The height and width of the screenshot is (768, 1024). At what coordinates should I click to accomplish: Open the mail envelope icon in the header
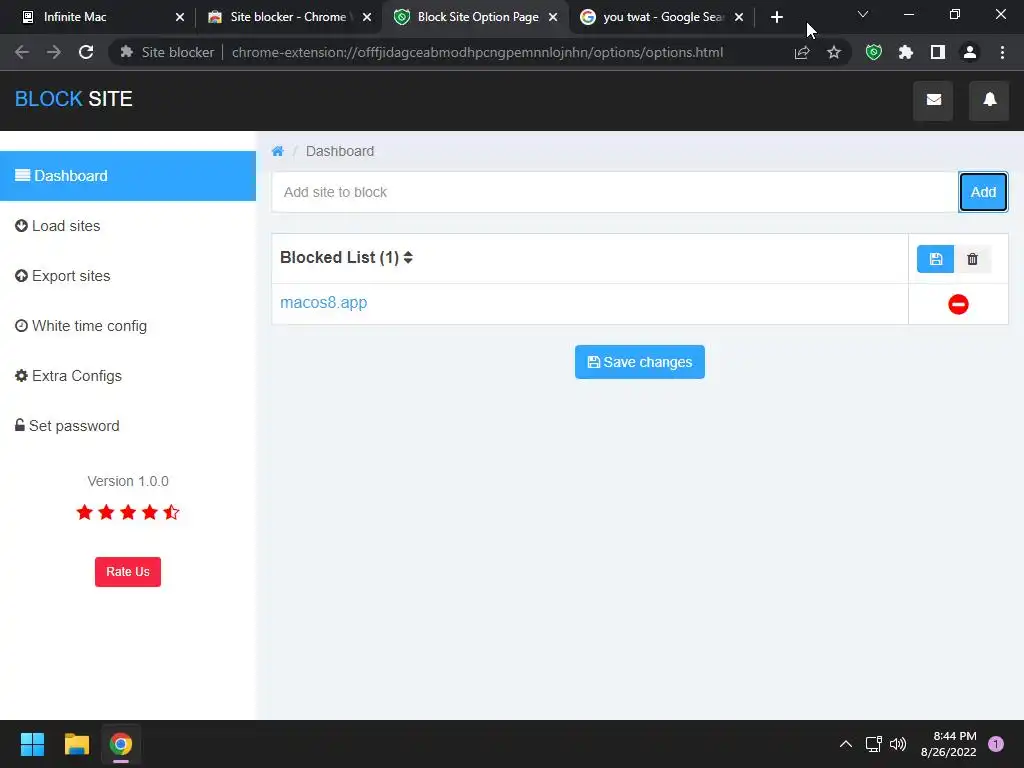point(933,100)
